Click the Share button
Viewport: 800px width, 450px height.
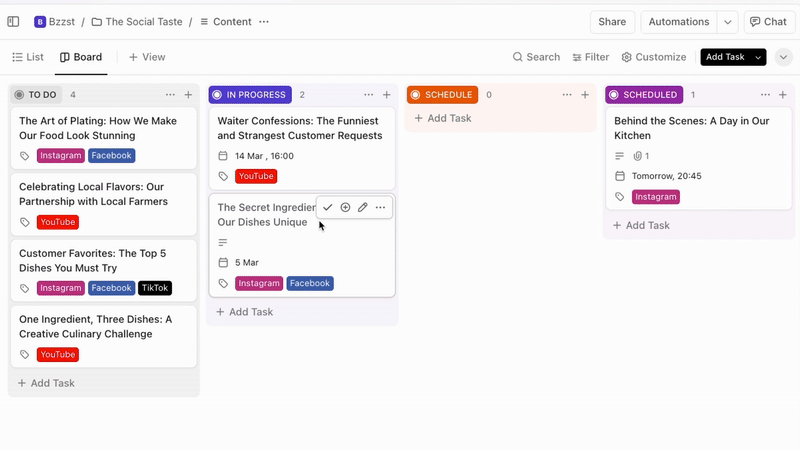click(x=612, y=21)
